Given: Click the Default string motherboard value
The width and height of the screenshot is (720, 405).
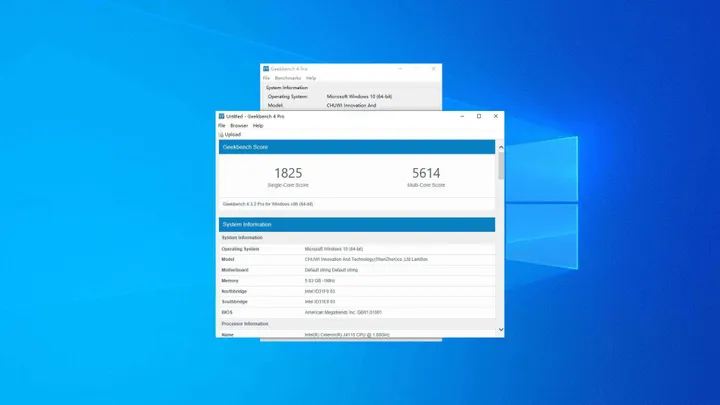Looking at the screenshot, I should 331,270.
